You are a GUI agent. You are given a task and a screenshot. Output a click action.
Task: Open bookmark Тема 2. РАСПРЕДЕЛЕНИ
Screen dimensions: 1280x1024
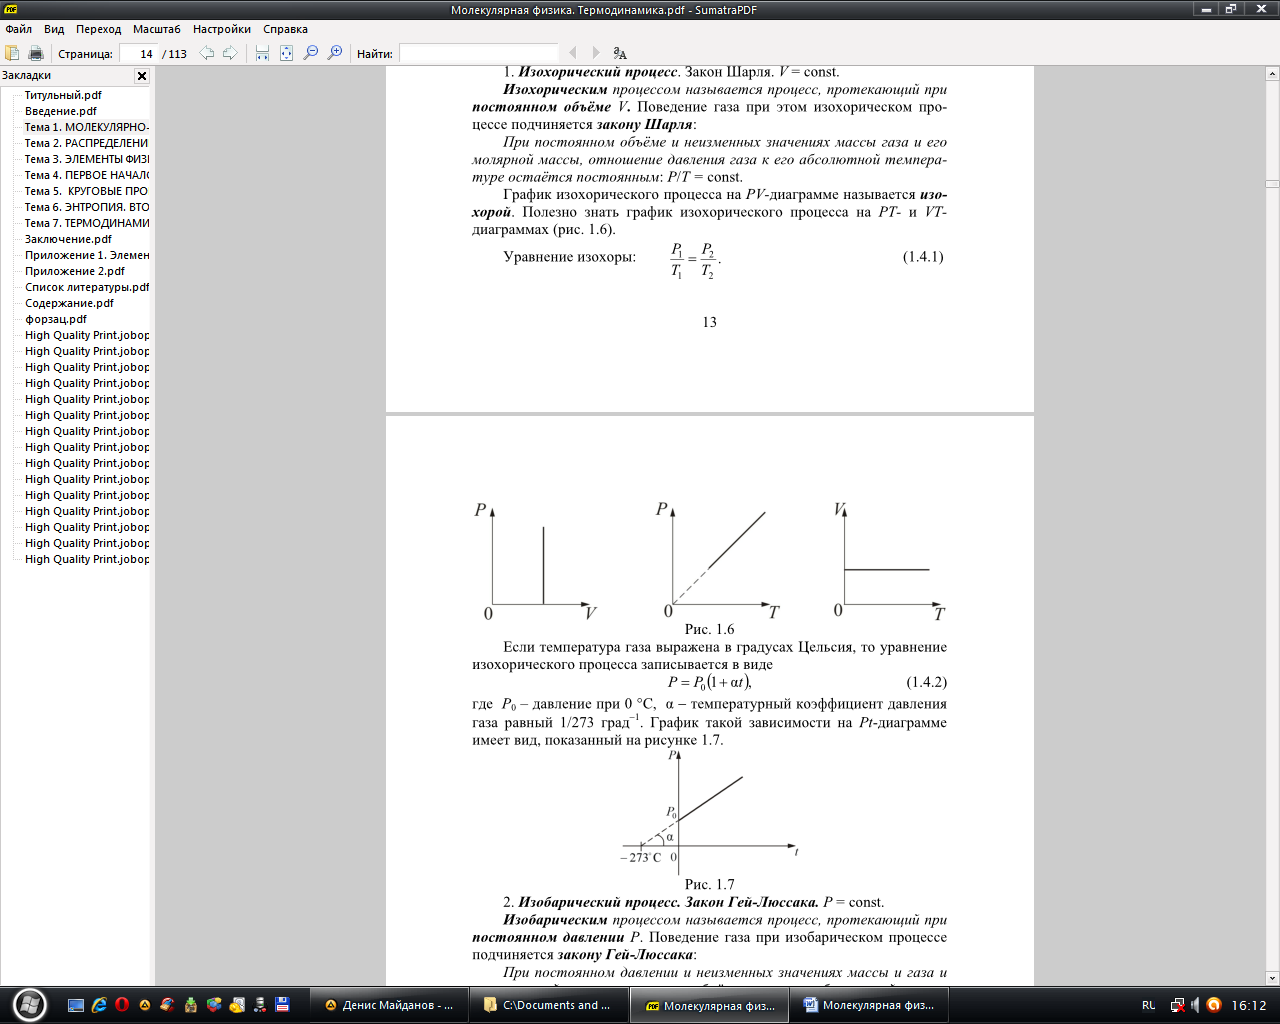[x=87, y=143]
